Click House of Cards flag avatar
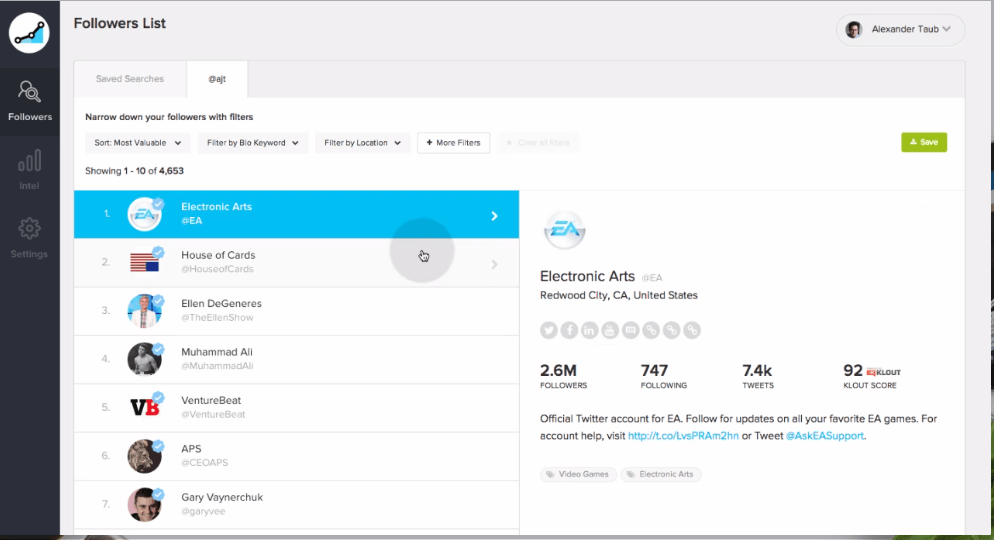994x540 pixels. click(145, 262)
